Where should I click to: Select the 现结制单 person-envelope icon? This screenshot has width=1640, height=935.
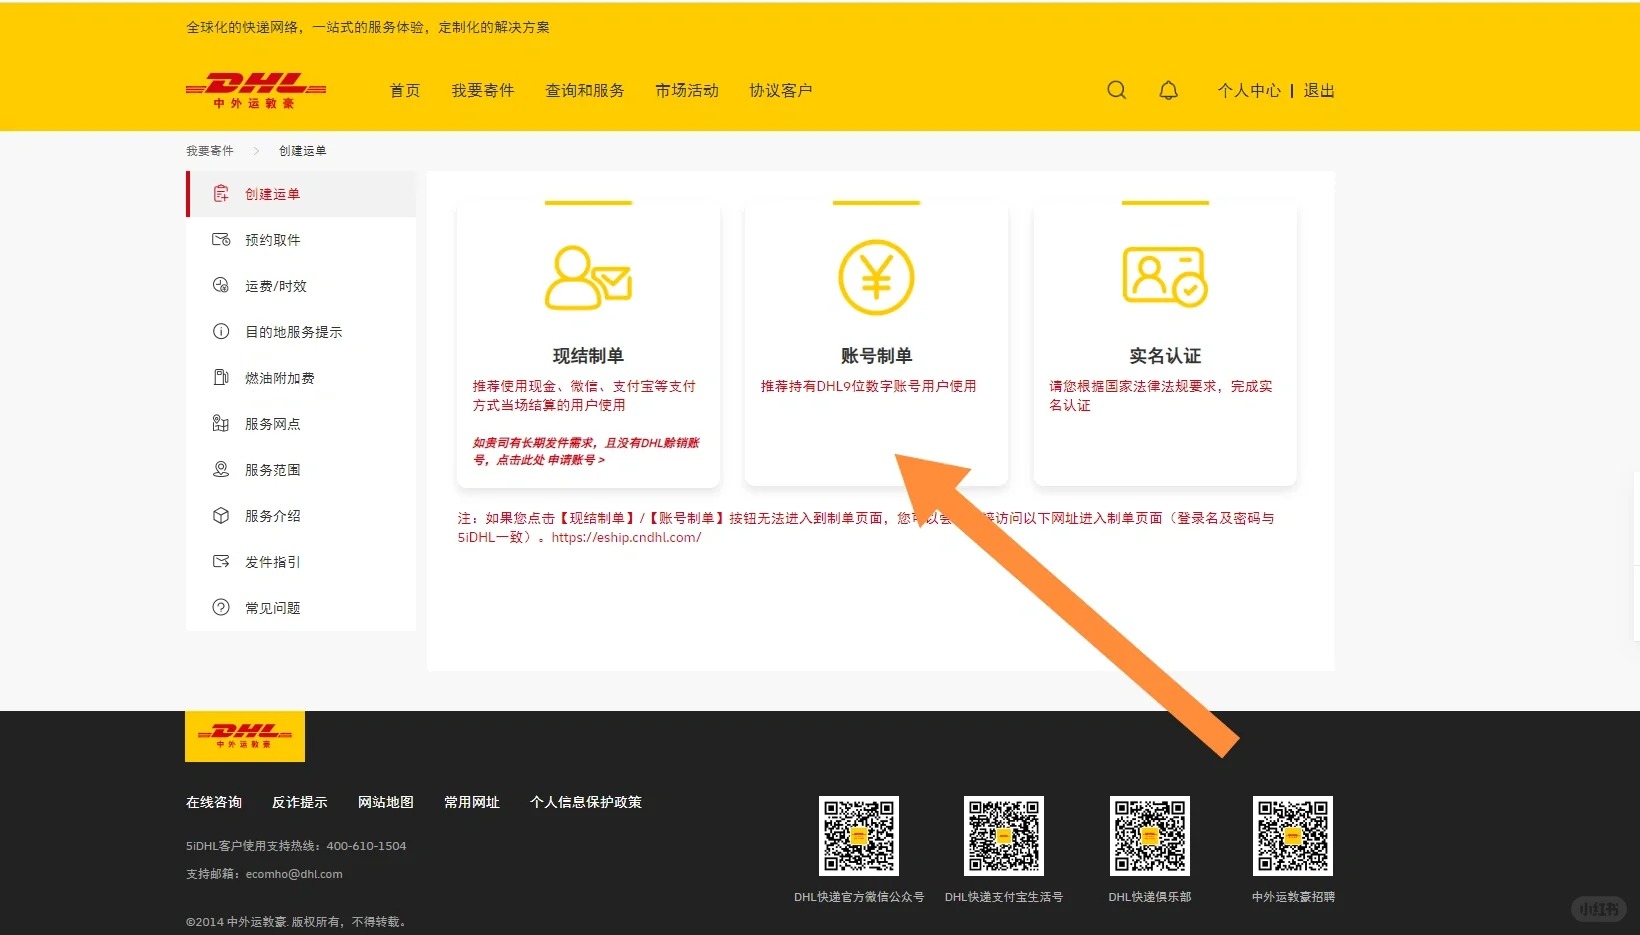(x=587, y=277)
